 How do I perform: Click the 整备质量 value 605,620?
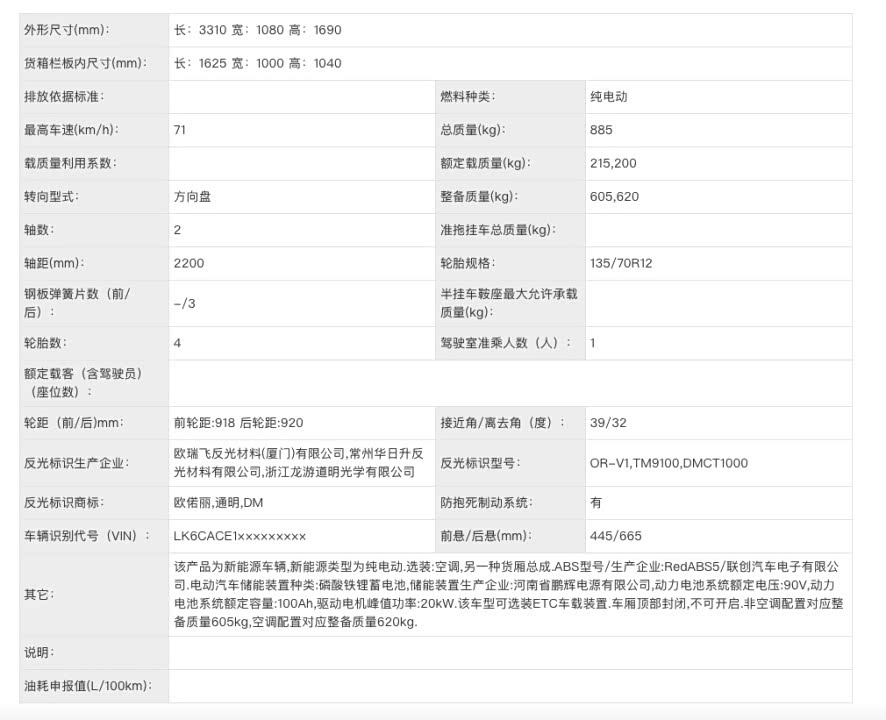click(614, 197)
